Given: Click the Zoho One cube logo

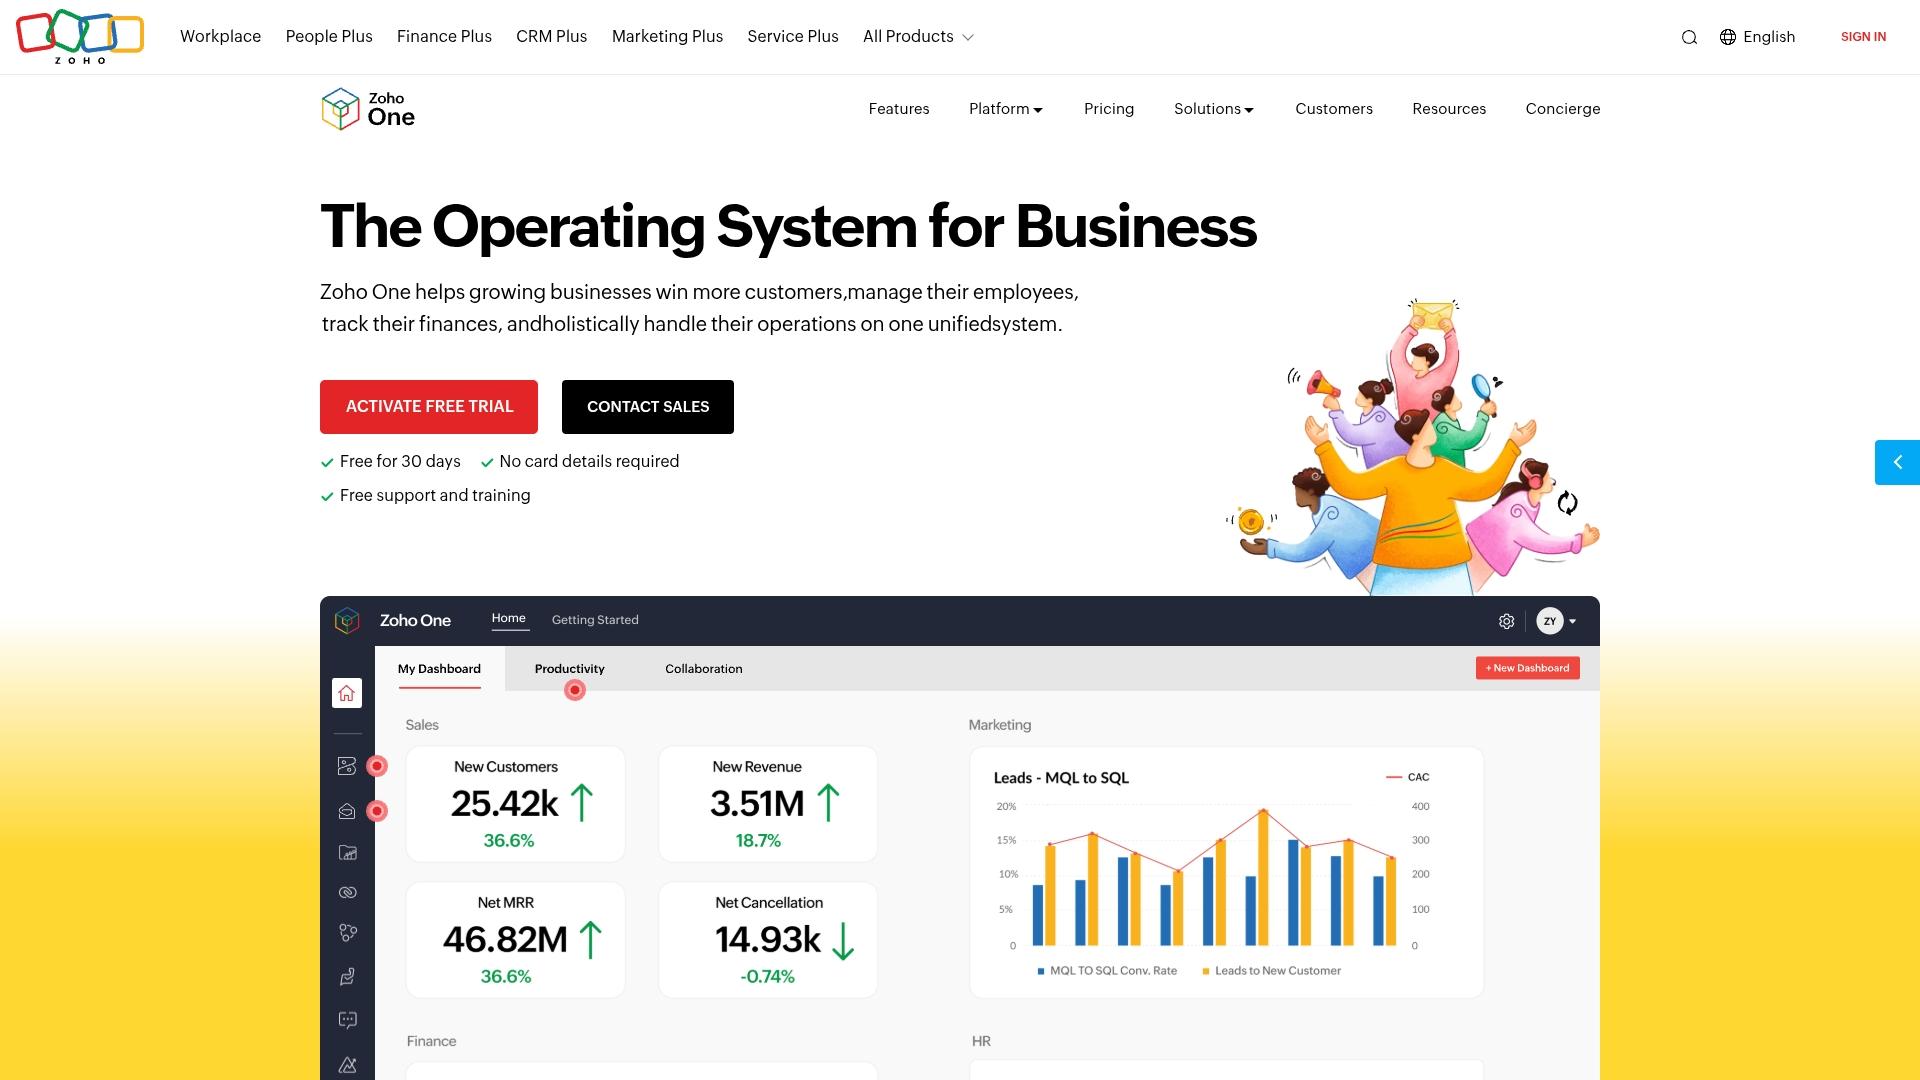Looking at the screenshot, I should coord(340,108).
